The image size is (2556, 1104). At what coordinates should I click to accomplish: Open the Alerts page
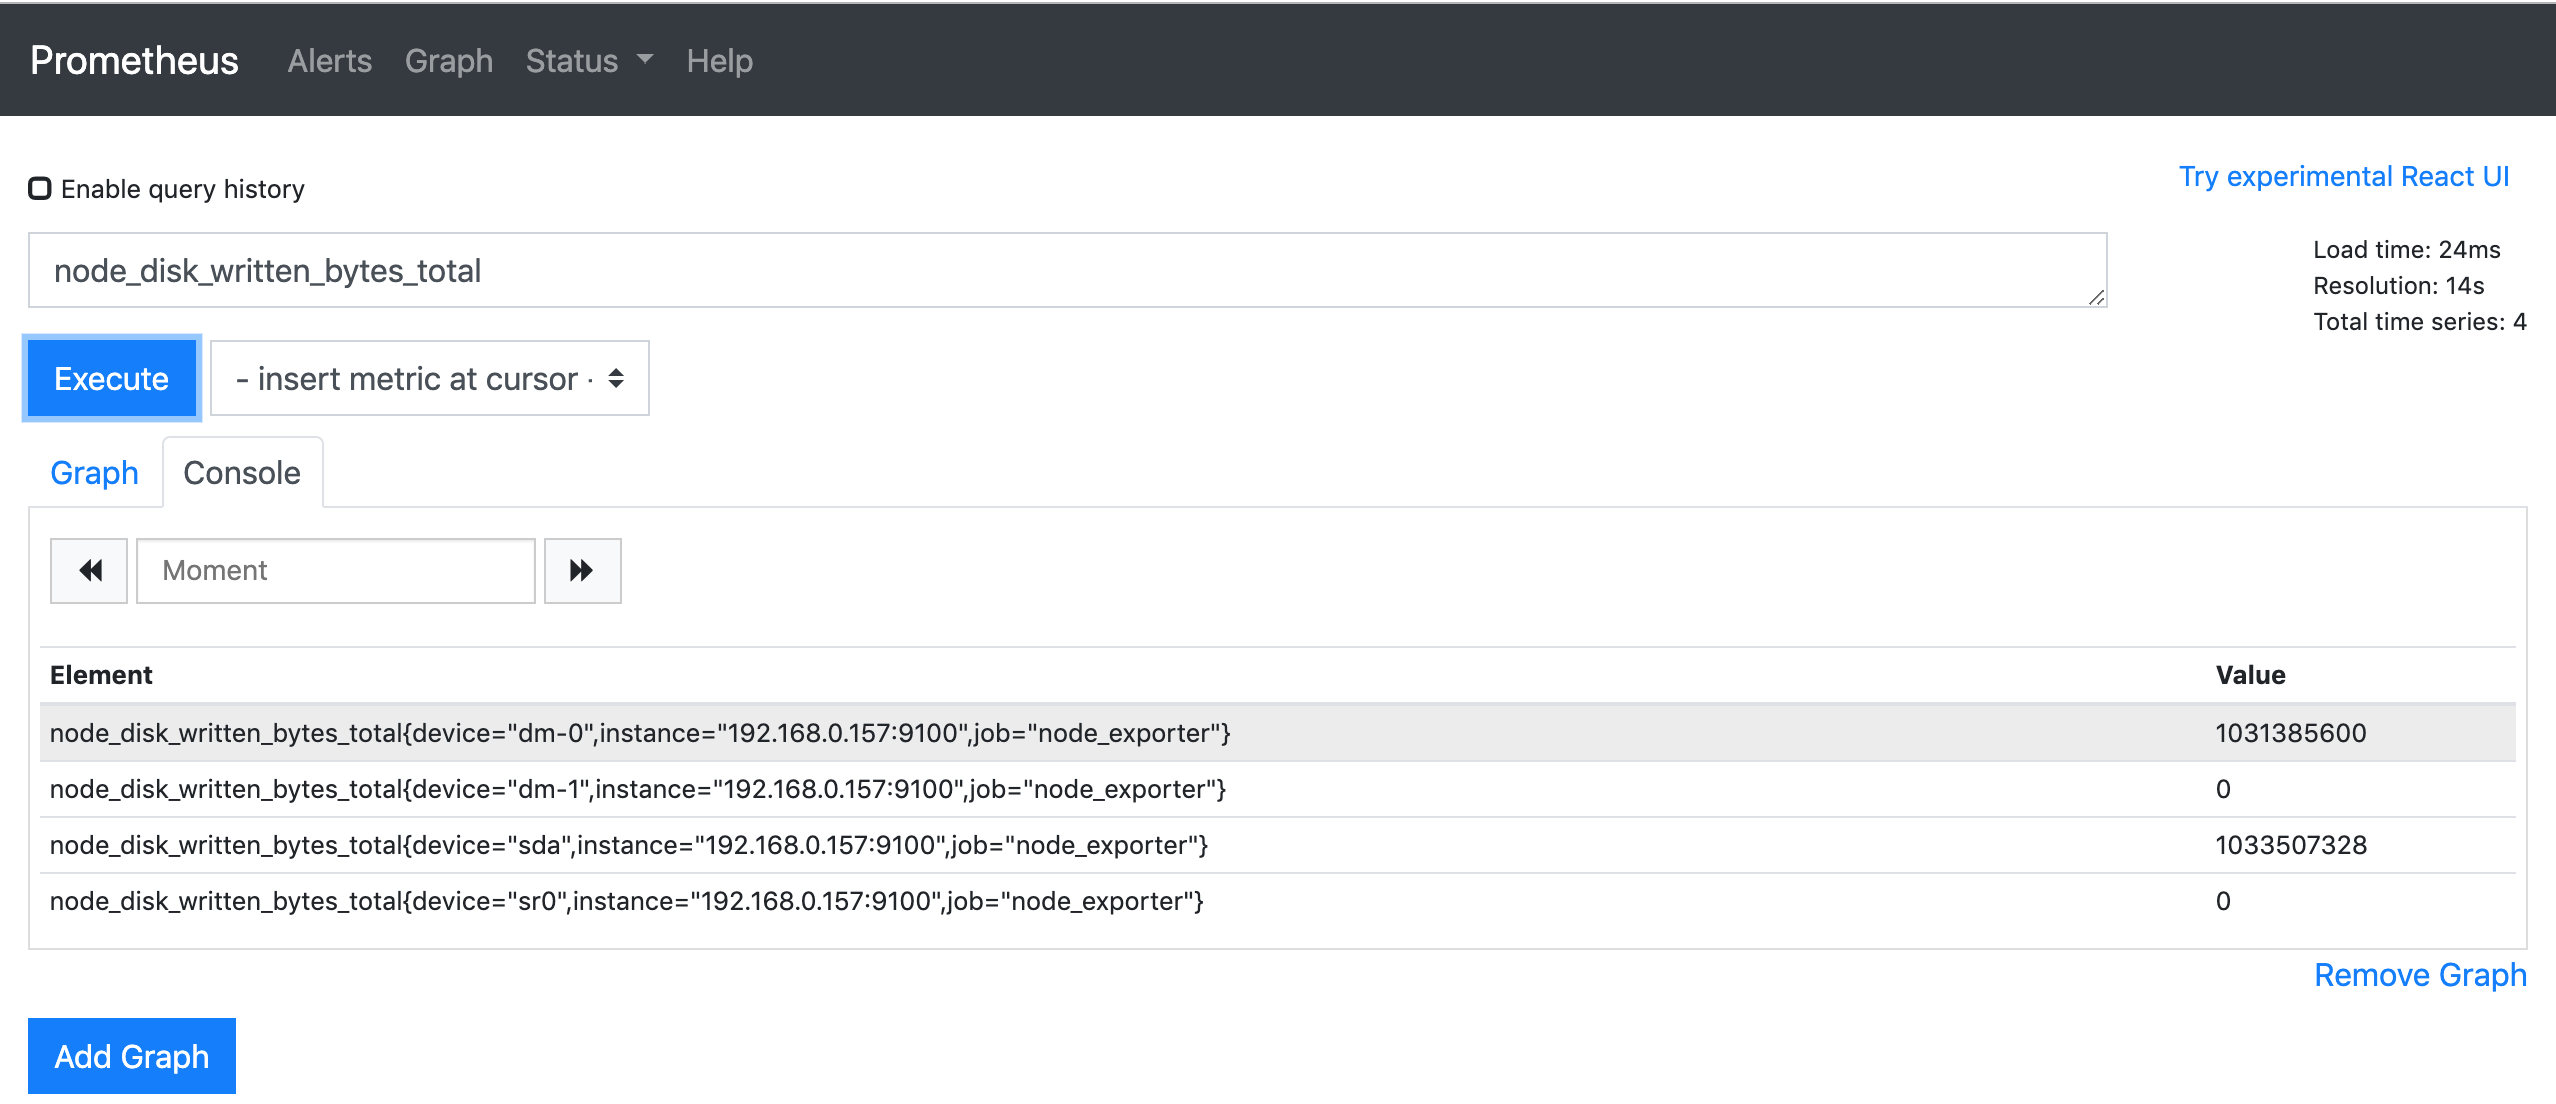click(329, 60)
